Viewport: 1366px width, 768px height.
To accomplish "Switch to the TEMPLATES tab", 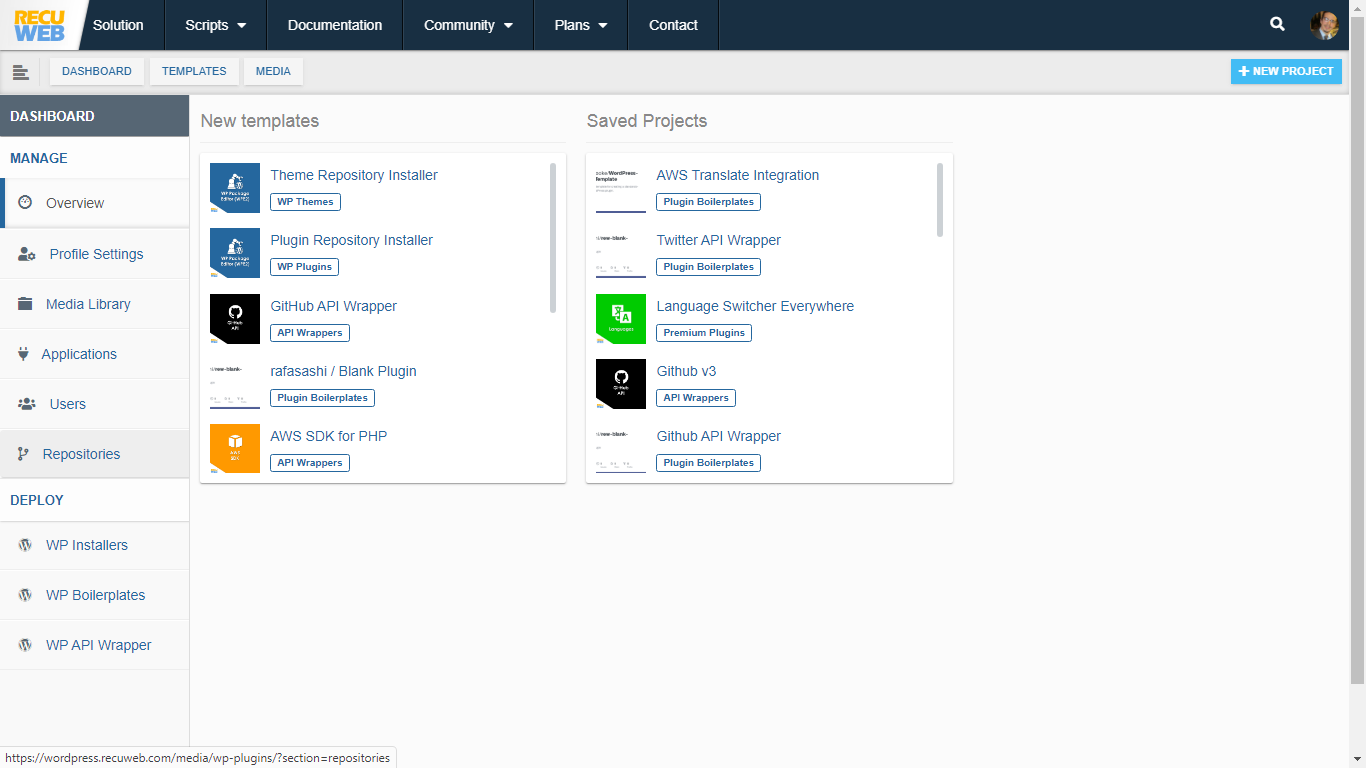I will [x=194, y=72].
